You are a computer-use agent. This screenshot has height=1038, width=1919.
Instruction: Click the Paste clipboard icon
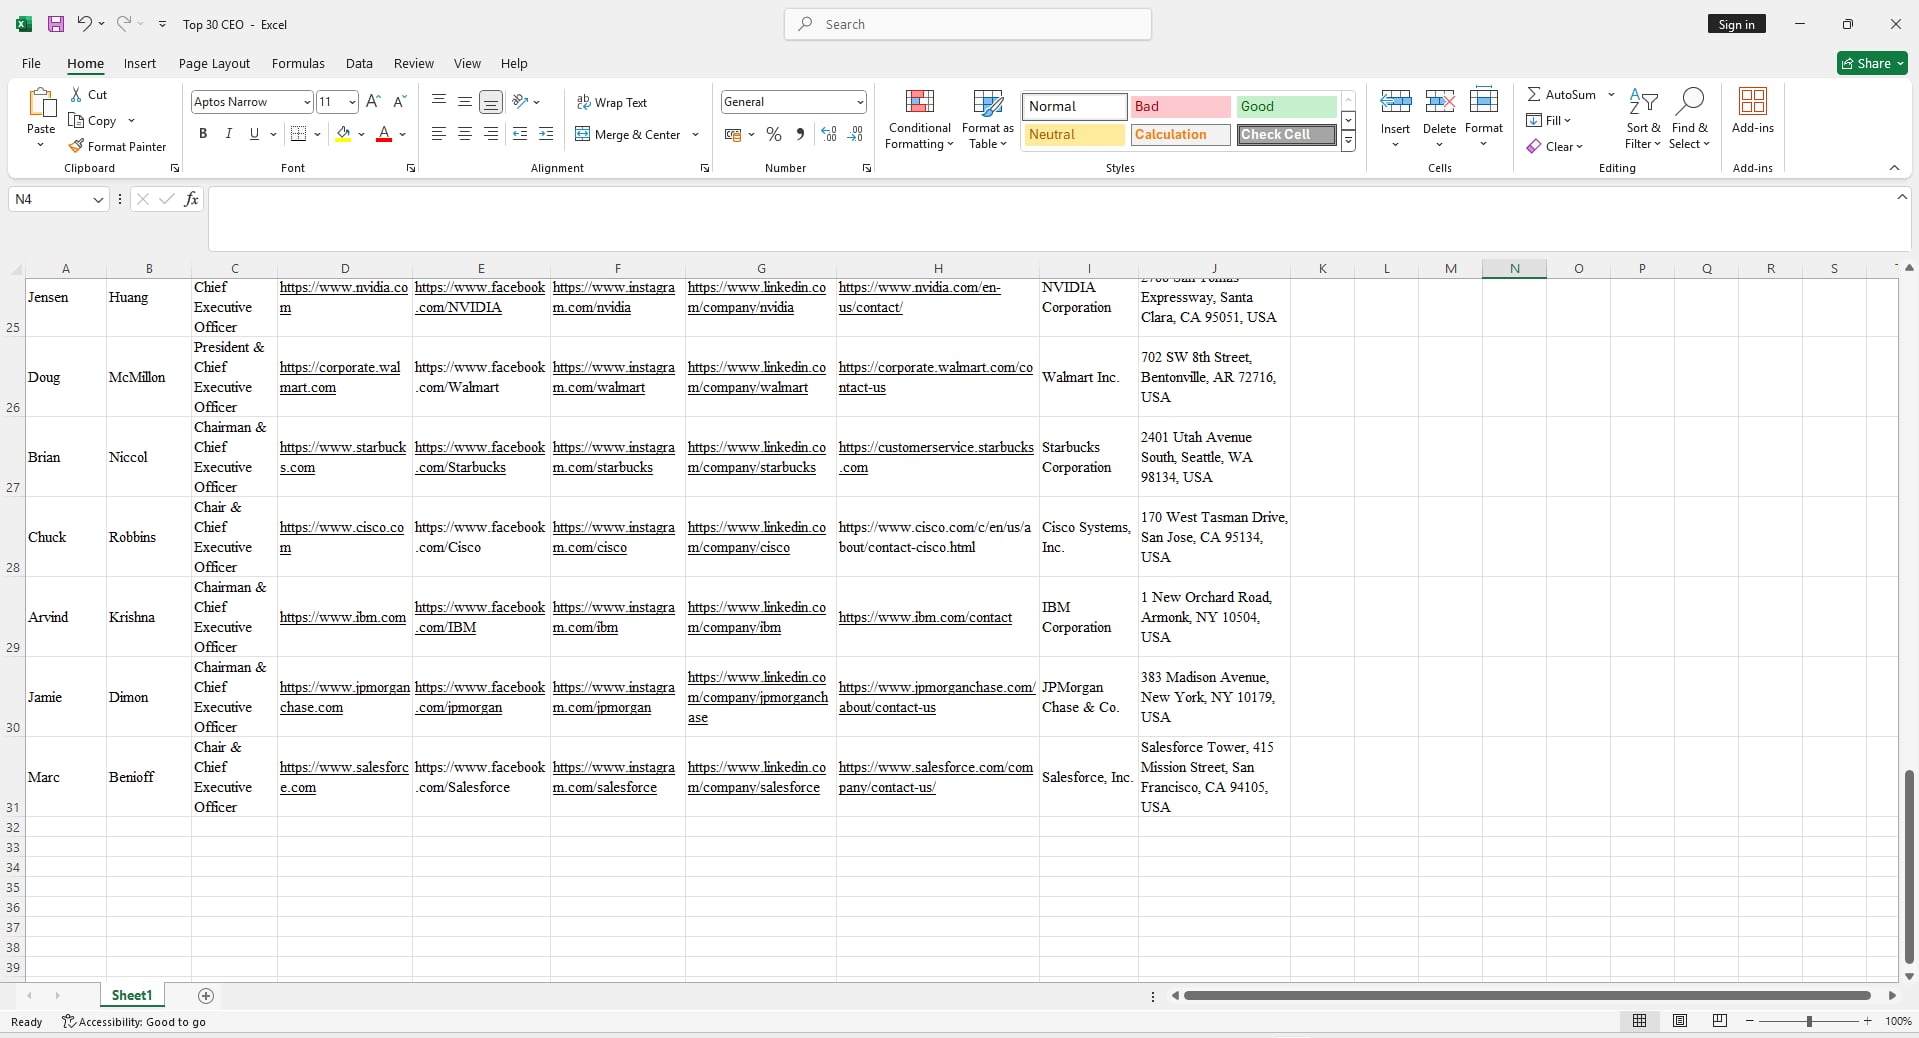click(41, 103)
